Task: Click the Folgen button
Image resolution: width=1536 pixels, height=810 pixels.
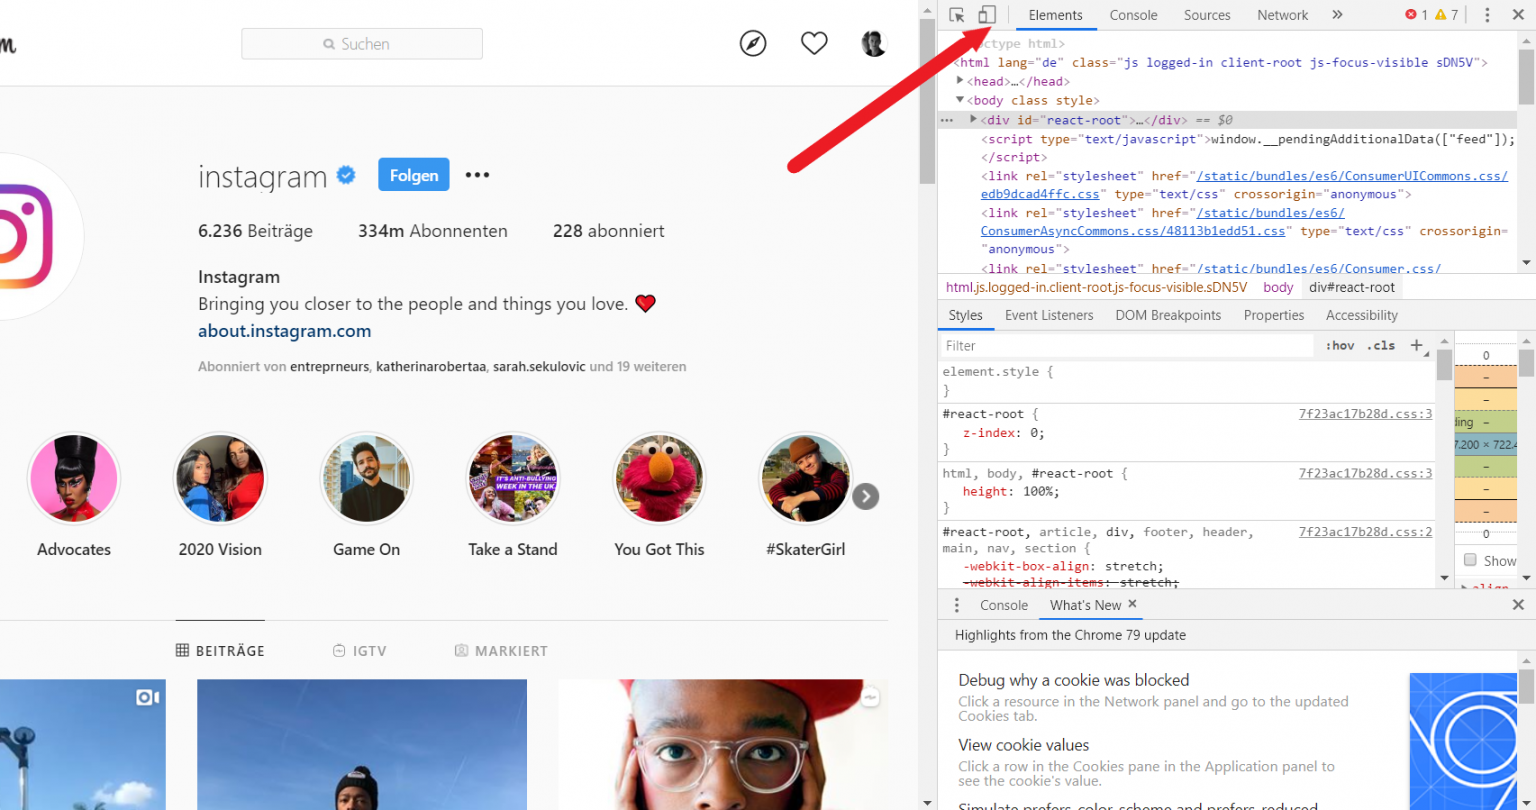Action: [x=414, y=175]
